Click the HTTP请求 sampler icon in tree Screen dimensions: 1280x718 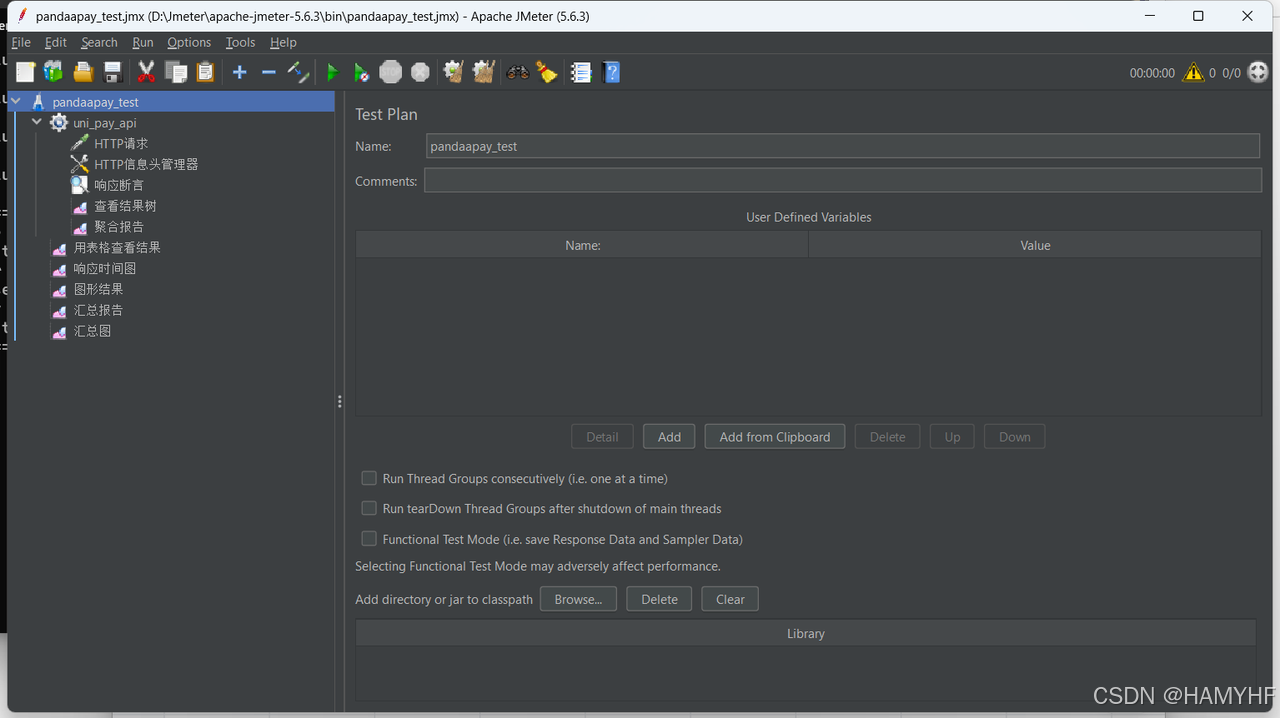coord(80,143)
